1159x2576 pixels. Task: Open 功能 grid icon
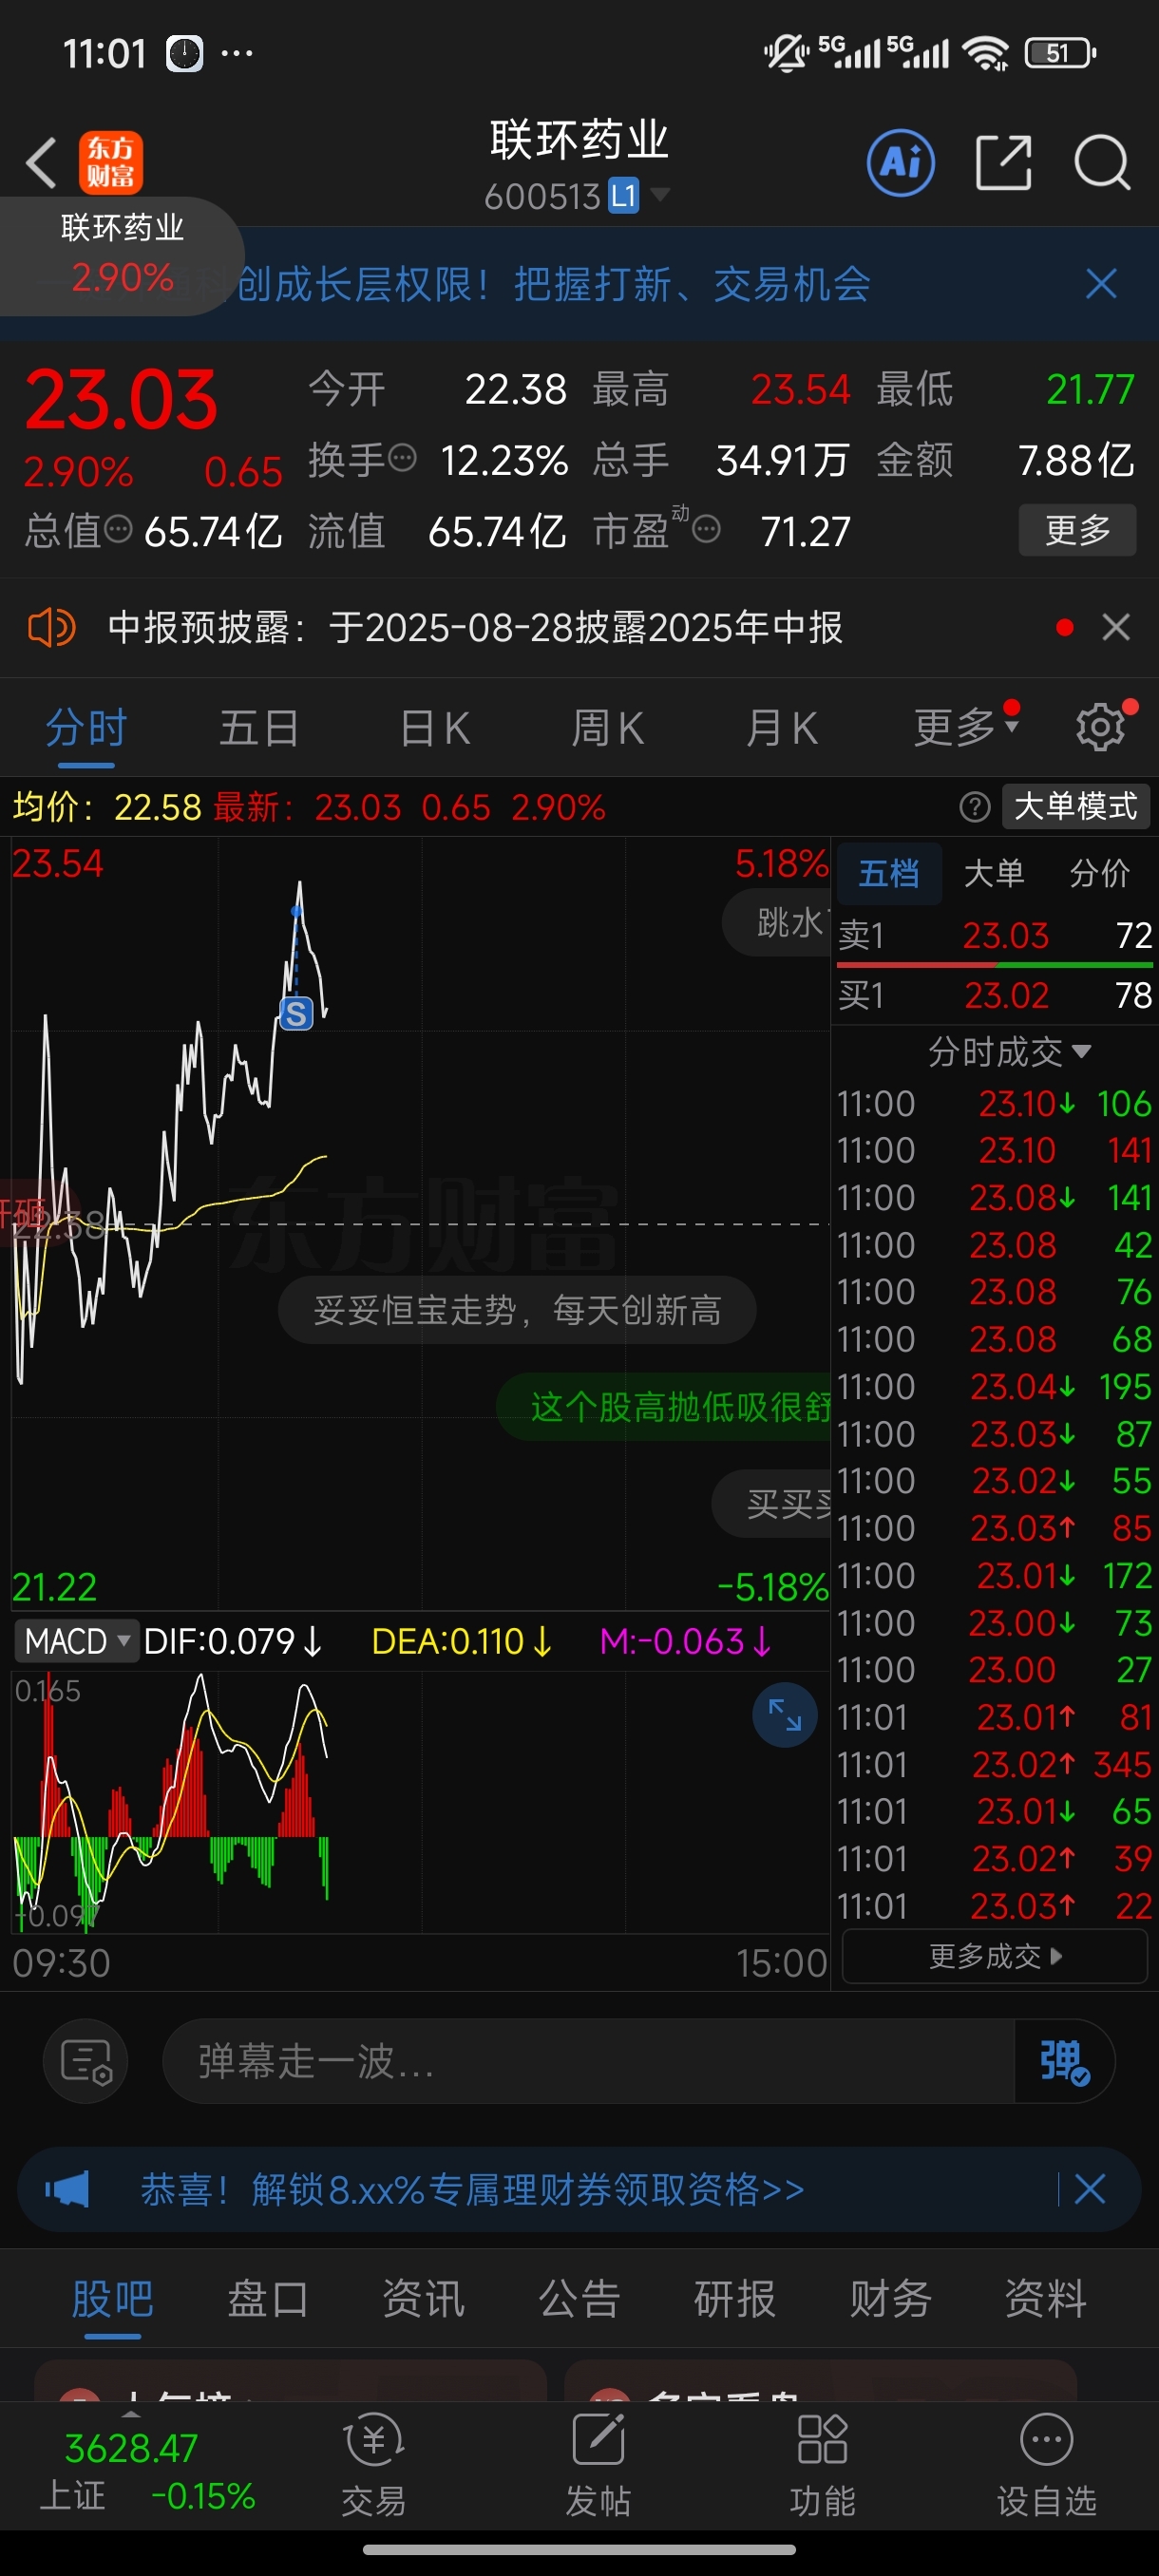(822, 2465)
